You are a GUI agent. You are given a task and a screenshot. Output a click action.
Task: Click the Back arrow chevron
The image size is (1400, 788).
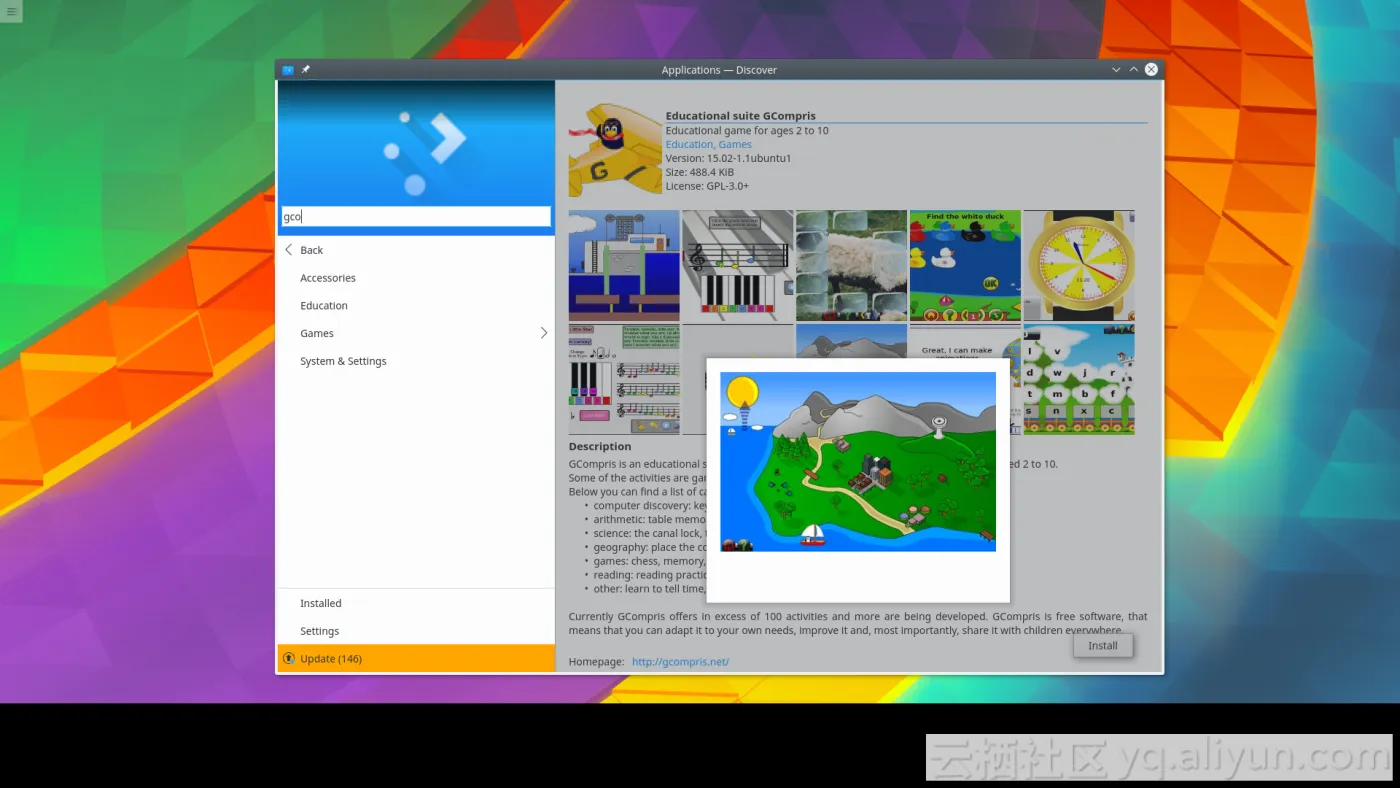pos(289,250)
